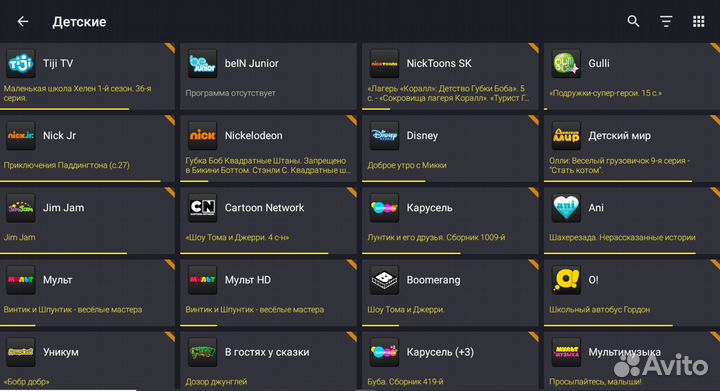Click 'Школьный автобус Гордон' program text

click(x=600, y=309)
